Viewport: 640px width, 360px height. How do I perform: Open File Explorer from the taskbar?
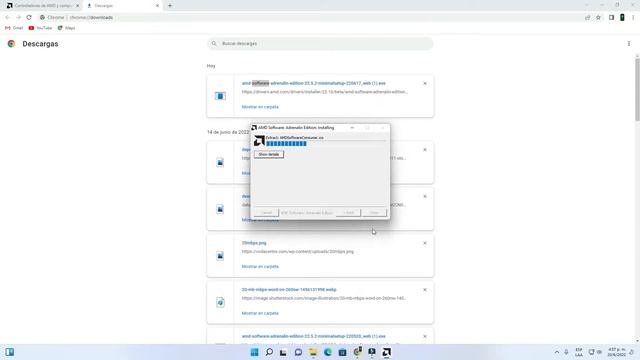[313, 352]
